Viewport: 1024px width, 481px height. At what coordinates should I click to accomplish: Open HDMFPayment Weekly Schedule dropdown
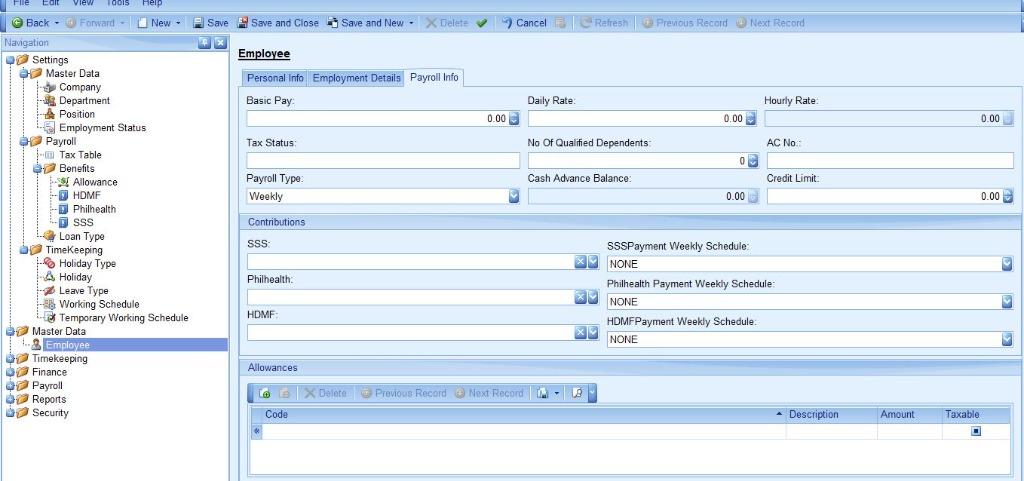[x=1007, y=339]
